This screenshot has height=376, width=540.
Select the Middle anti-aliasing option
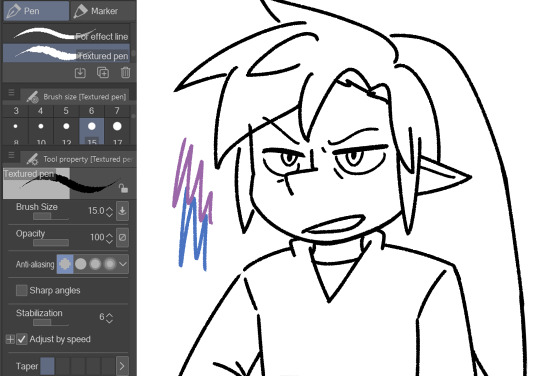tap(95, 264)
